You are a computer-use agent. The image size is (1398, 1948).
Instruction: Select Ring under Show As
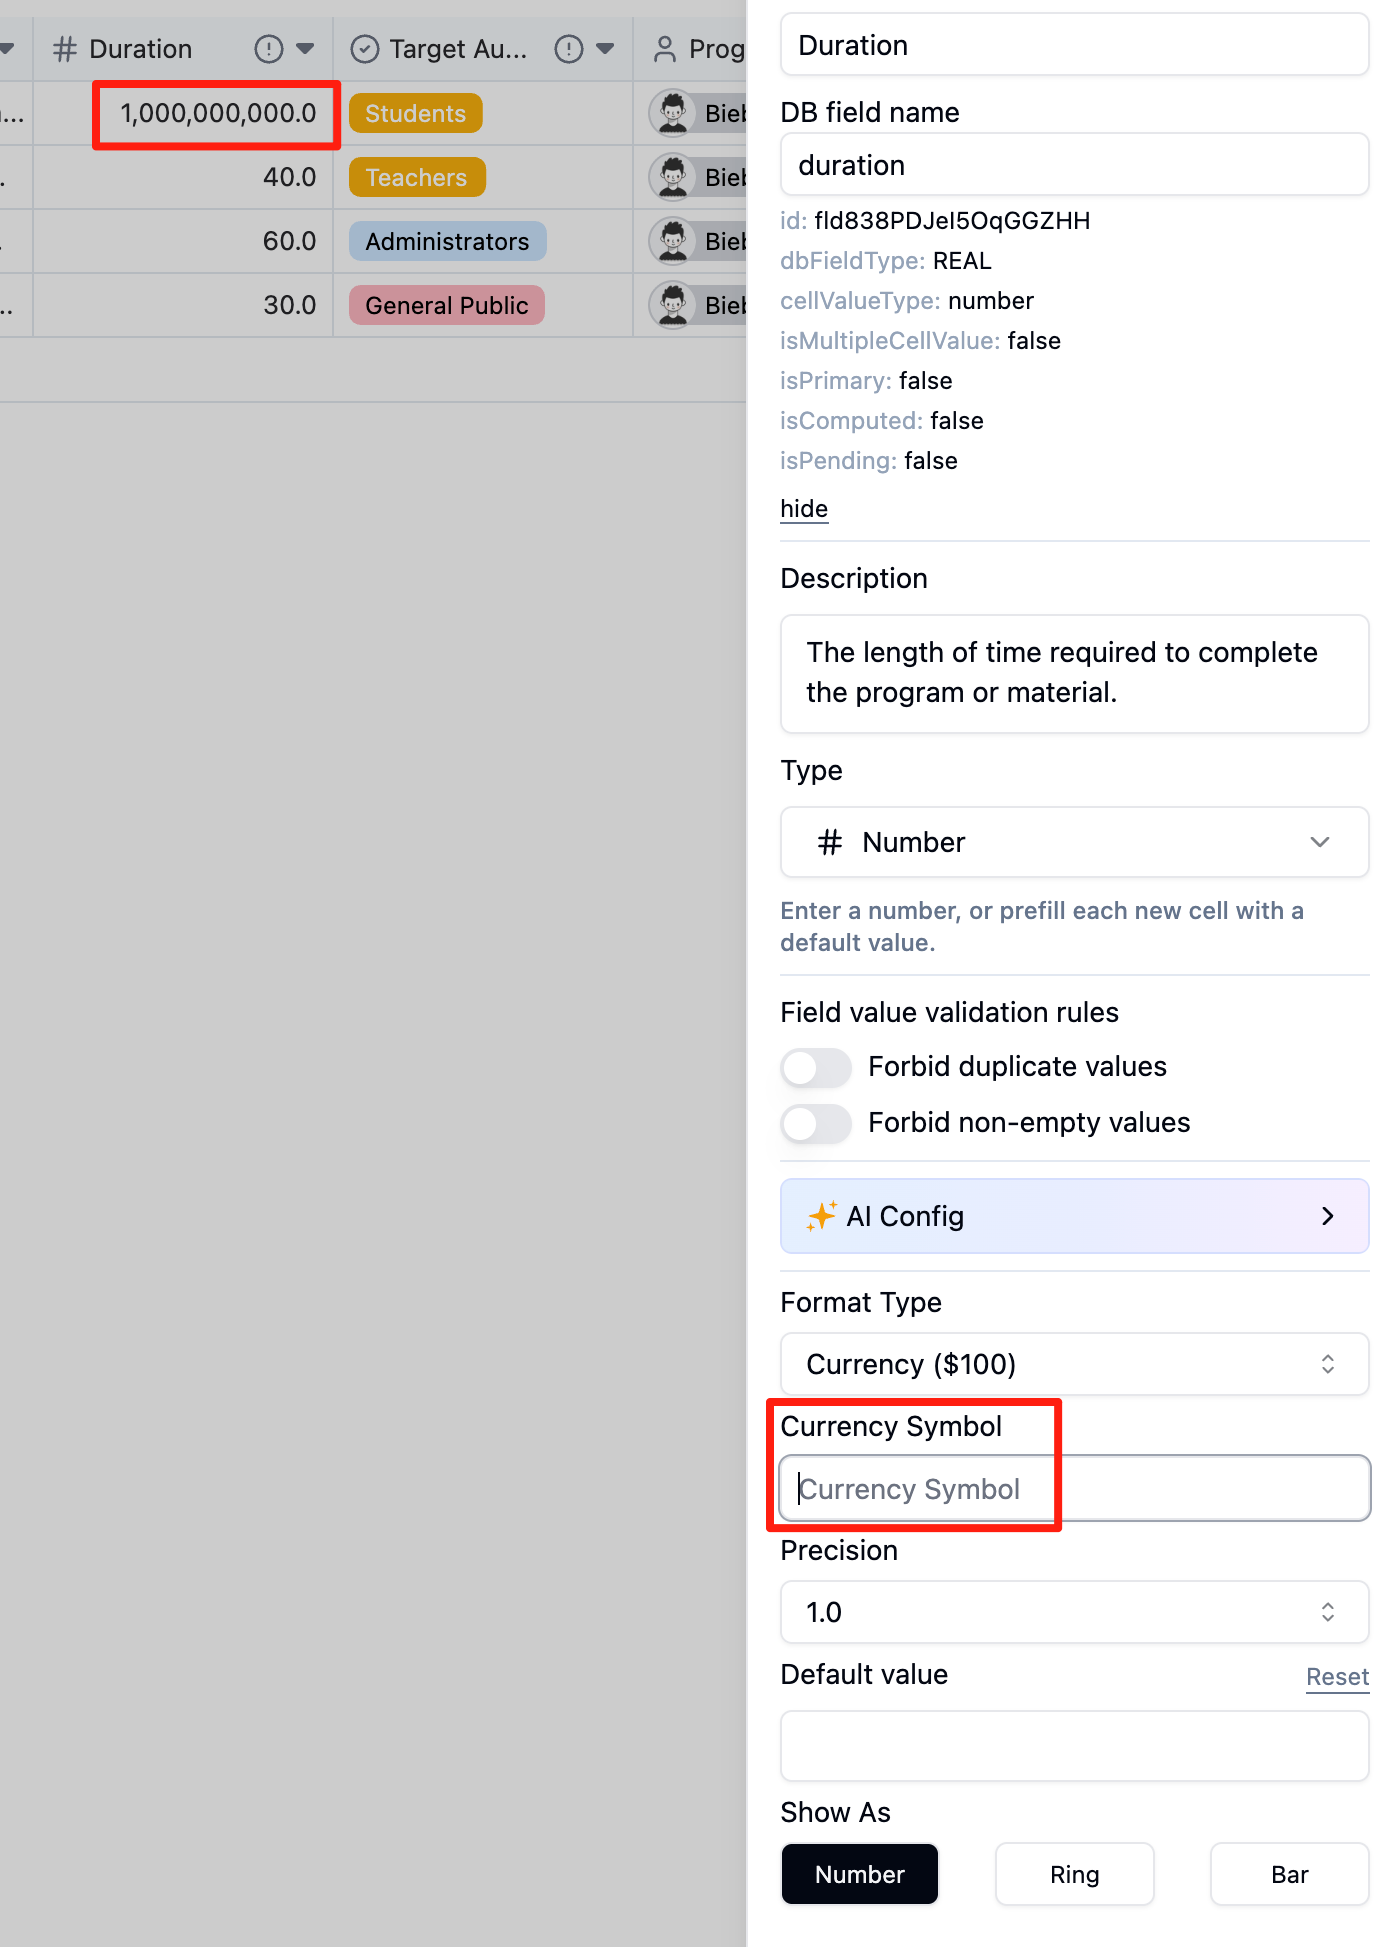(1074, 1874)
